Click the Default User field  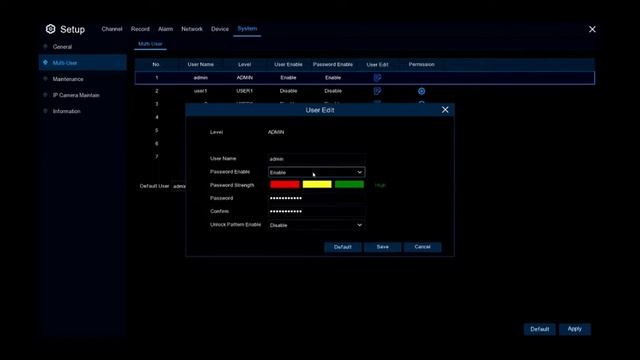179,186
